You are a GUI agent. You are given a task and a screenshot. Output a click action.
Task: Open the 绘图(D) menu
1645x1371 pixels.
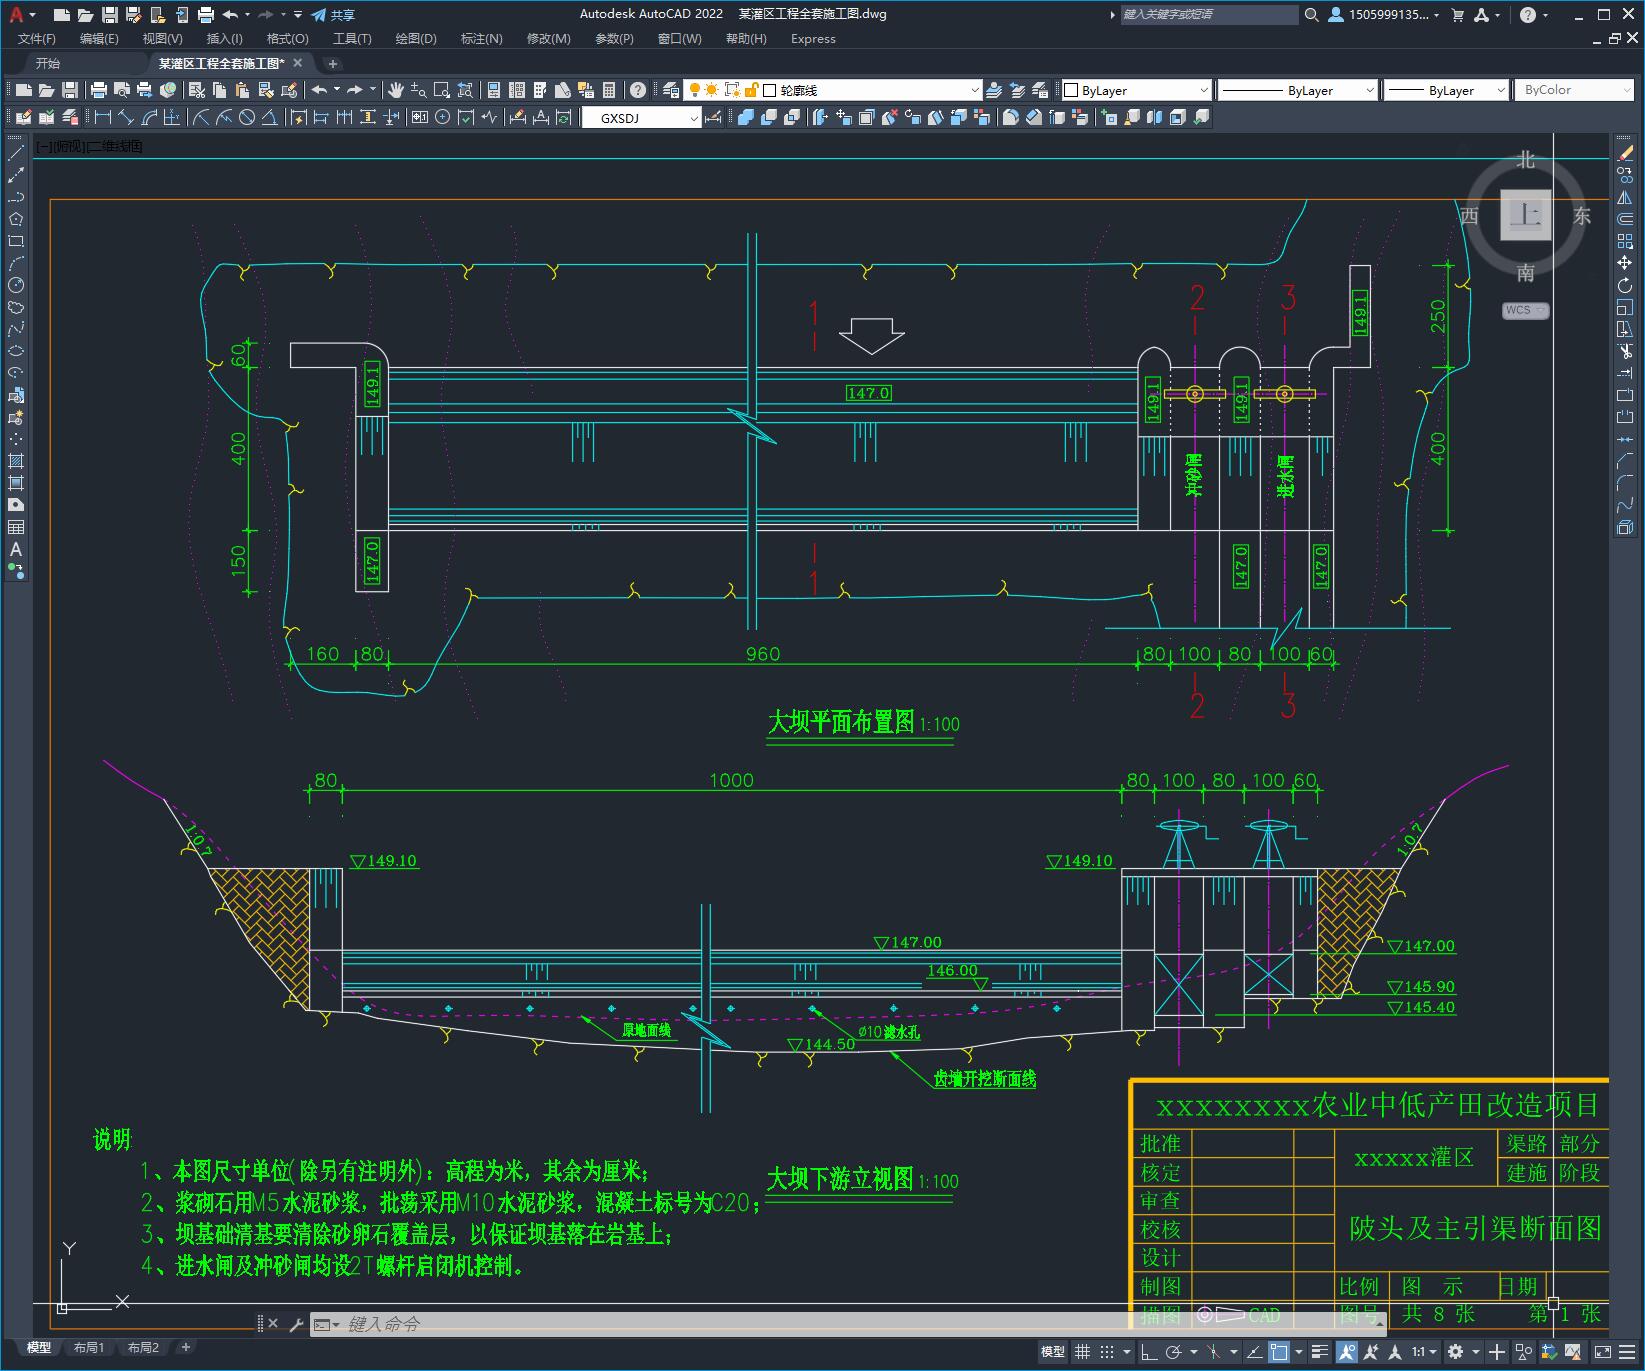(416, 39)
